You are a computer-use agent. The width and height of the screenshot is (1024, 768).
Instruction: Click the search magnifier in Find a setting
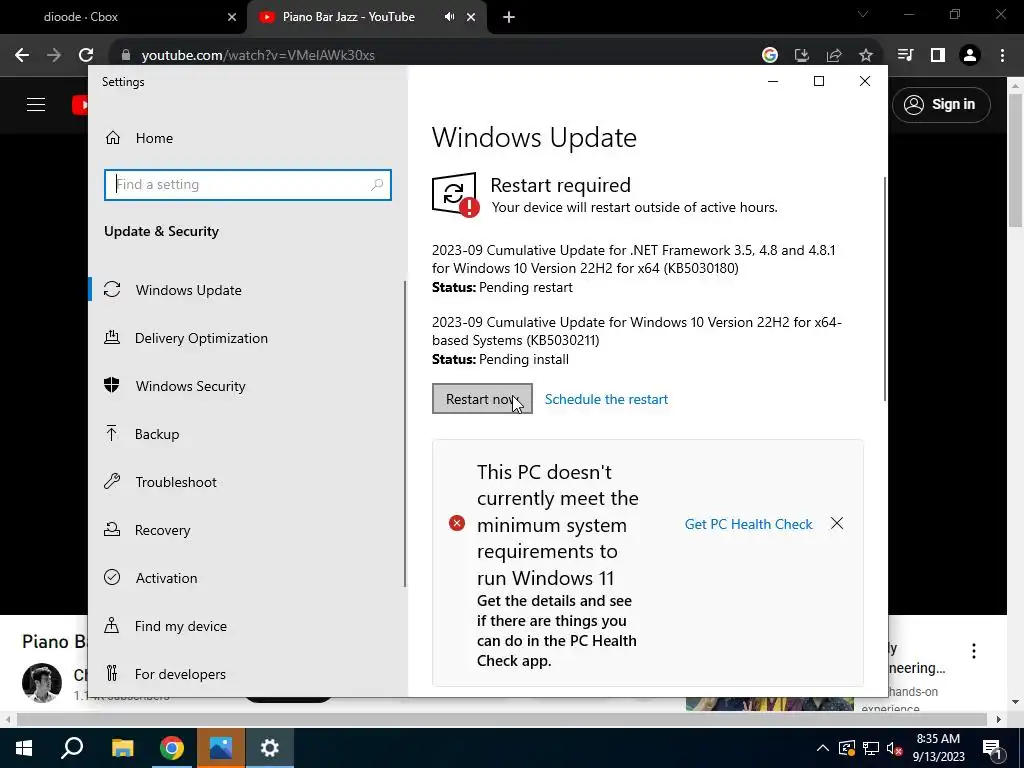click(x=377, y=185)
